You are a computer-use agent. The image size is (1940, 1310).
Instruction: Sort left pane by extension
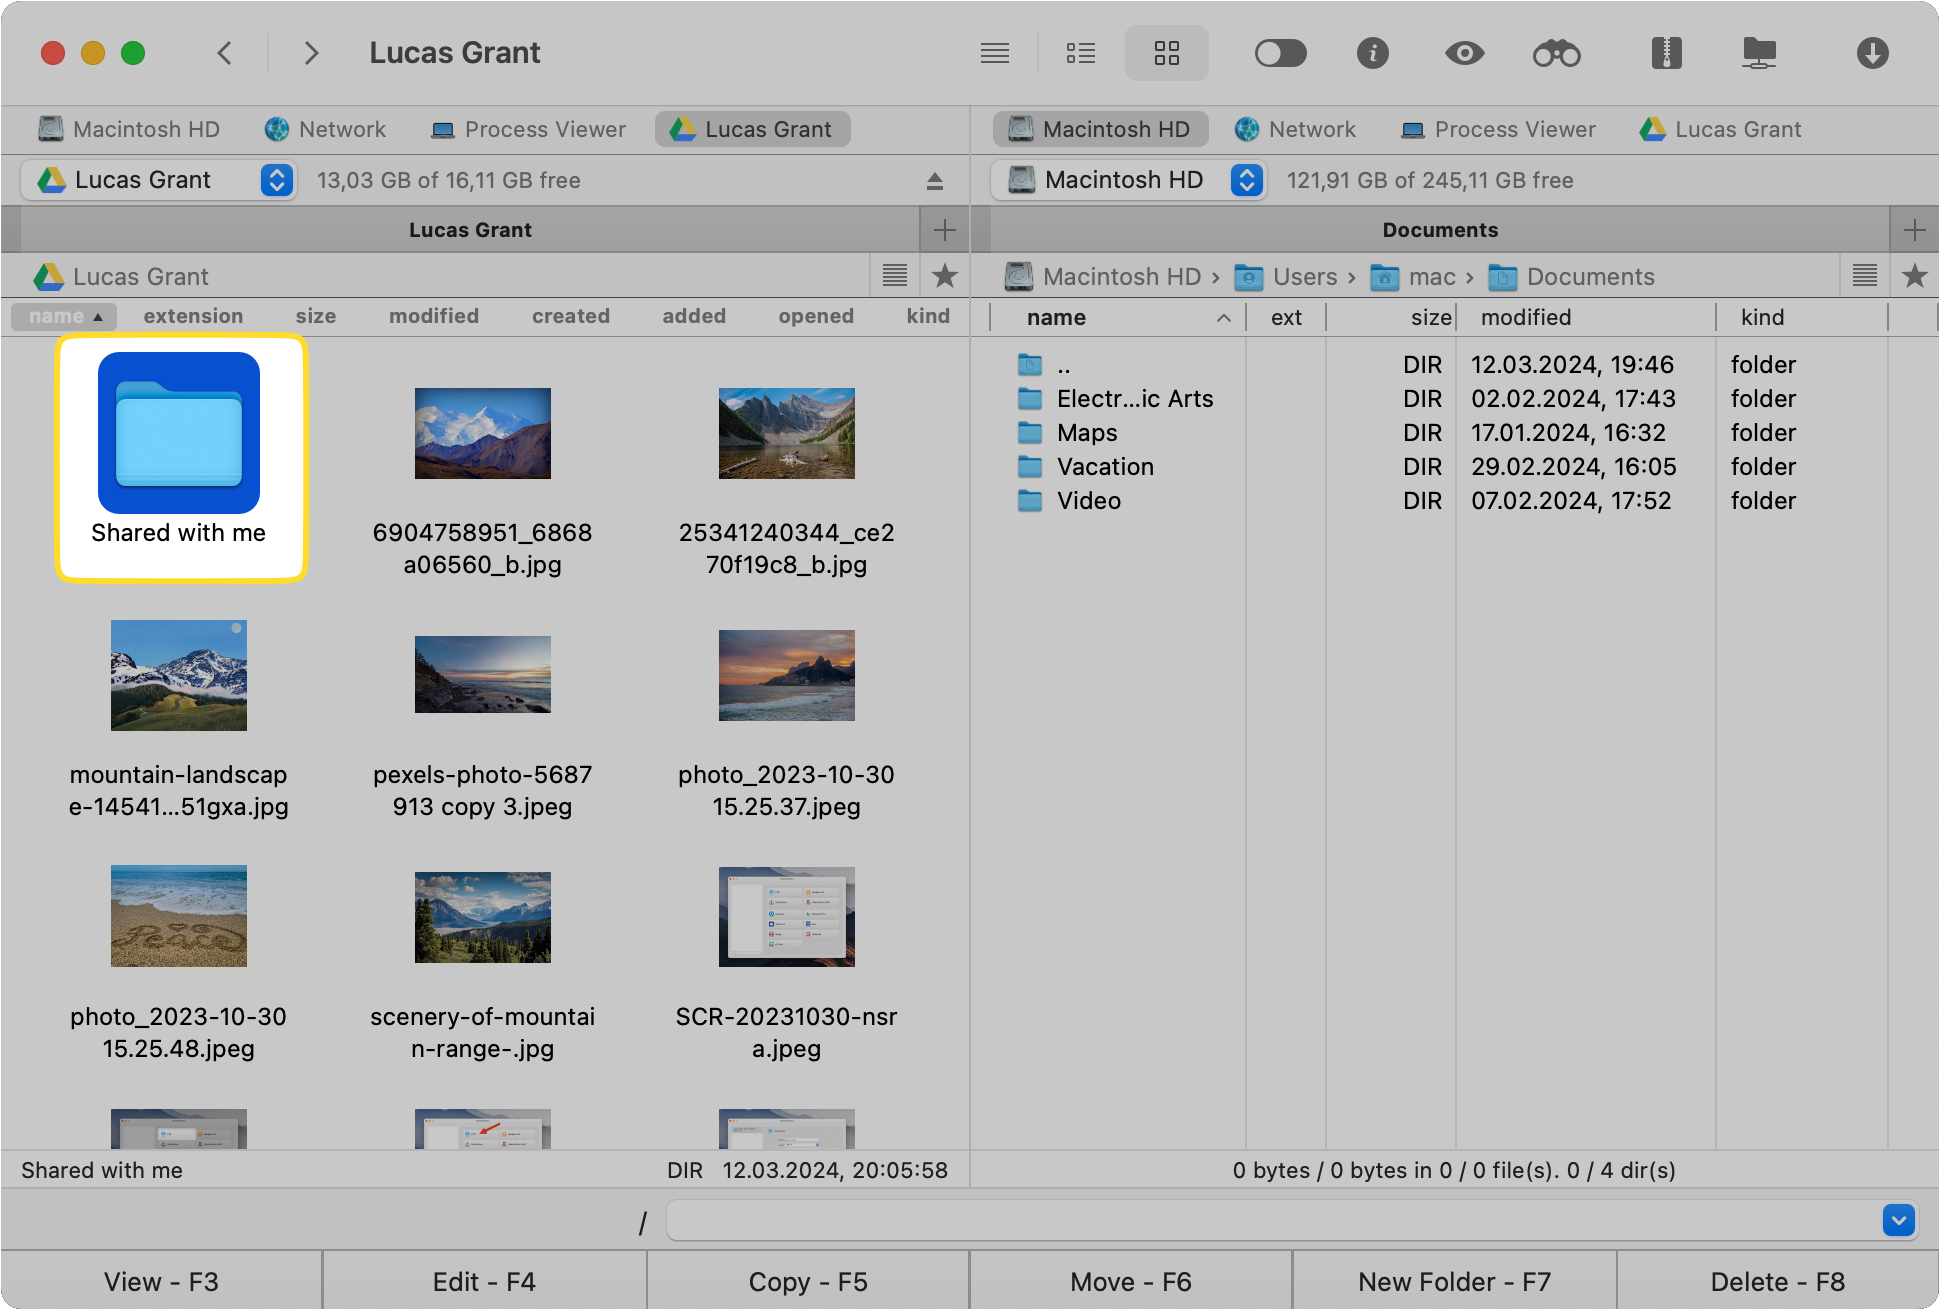point(193,316)
